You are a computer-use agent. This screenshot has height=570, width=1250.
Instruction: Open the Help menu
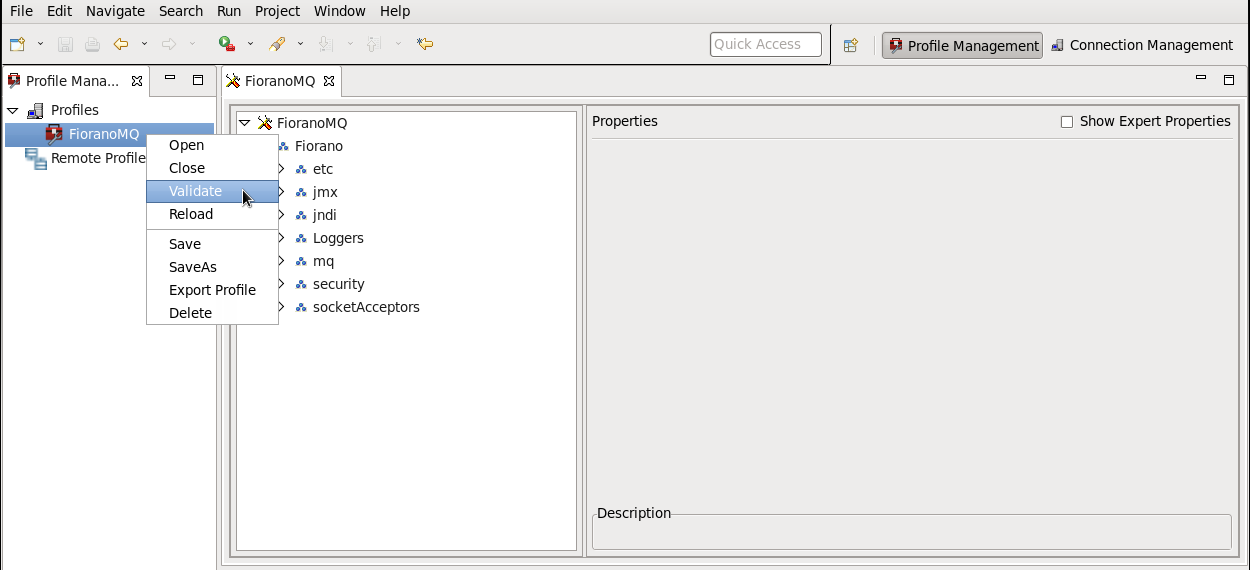395,11
